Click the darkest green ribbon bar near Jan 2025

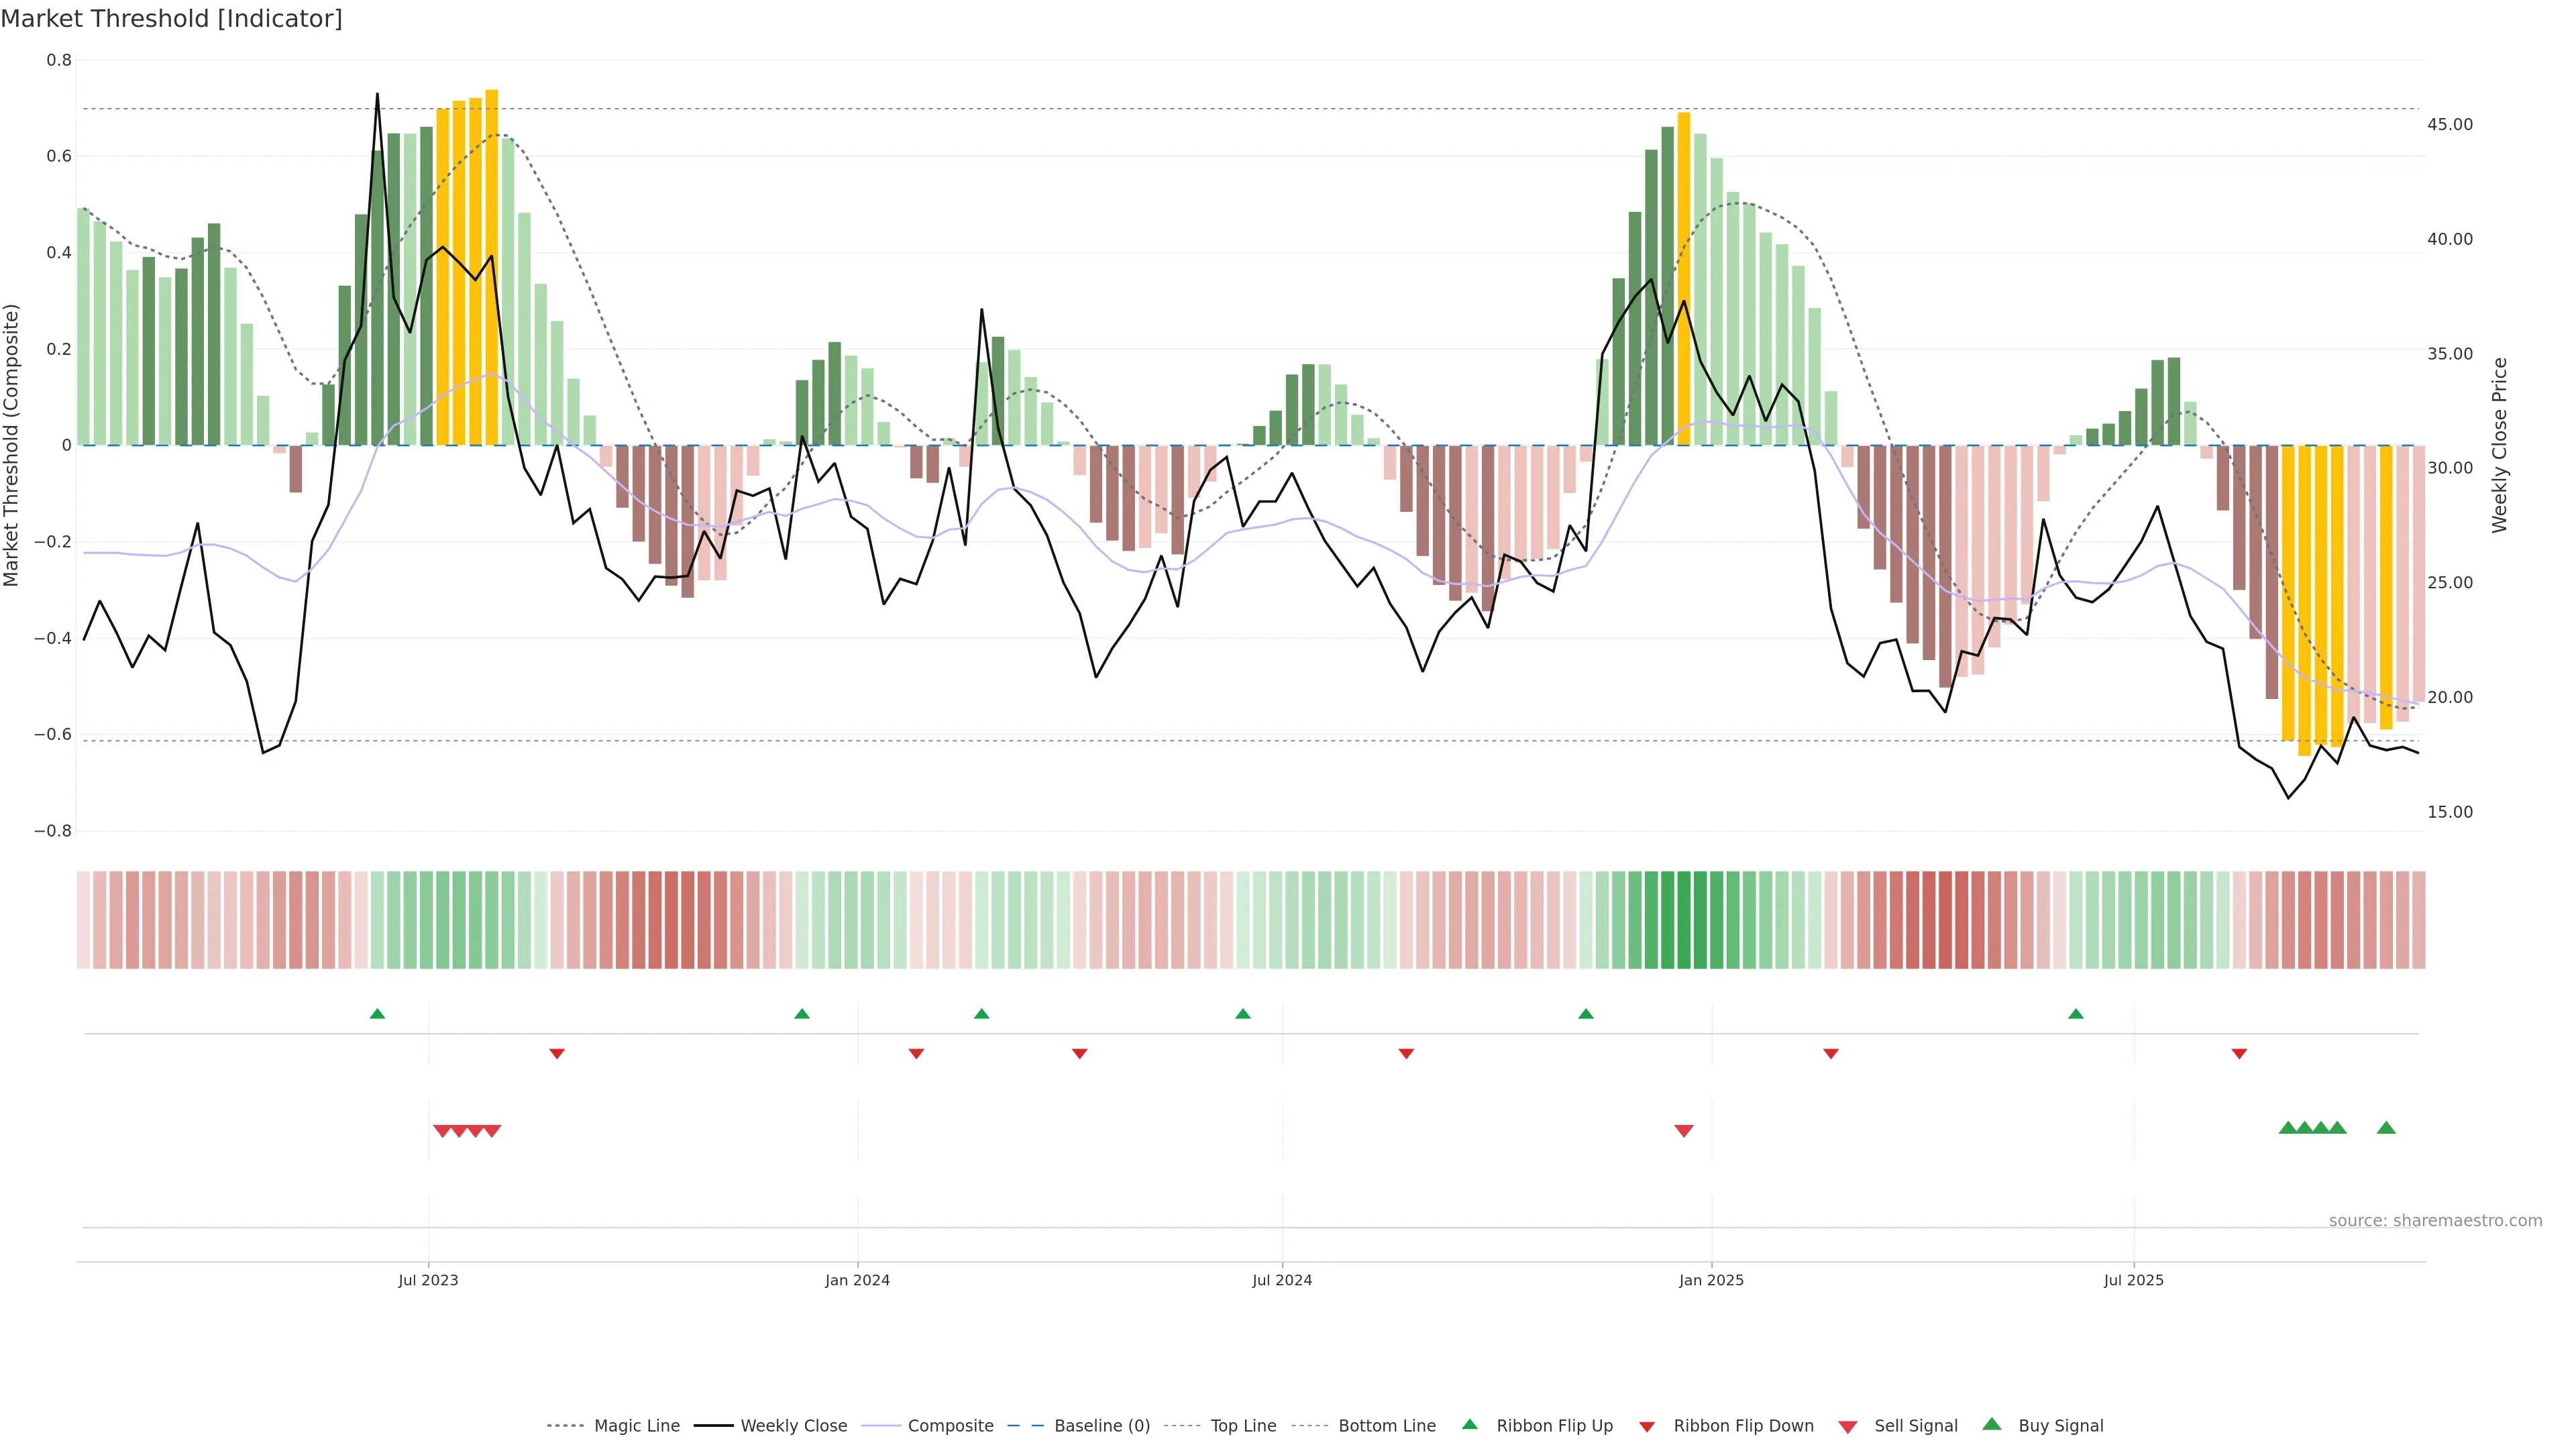click(1684, 920)
